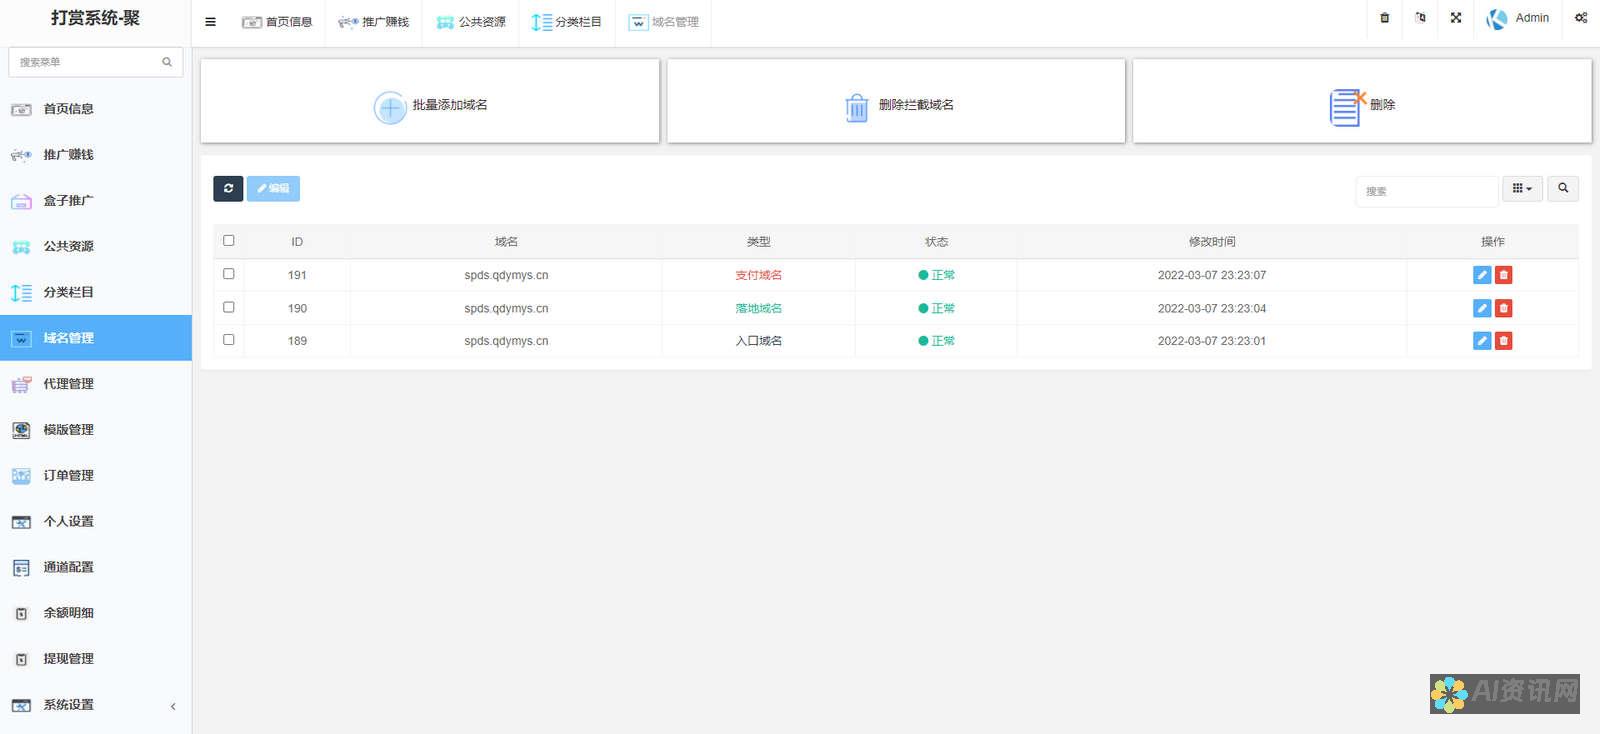Viewport: 1600px width, 734px height.
Task: Open 域名管理 in the sidebar
Action: (96, 338)
